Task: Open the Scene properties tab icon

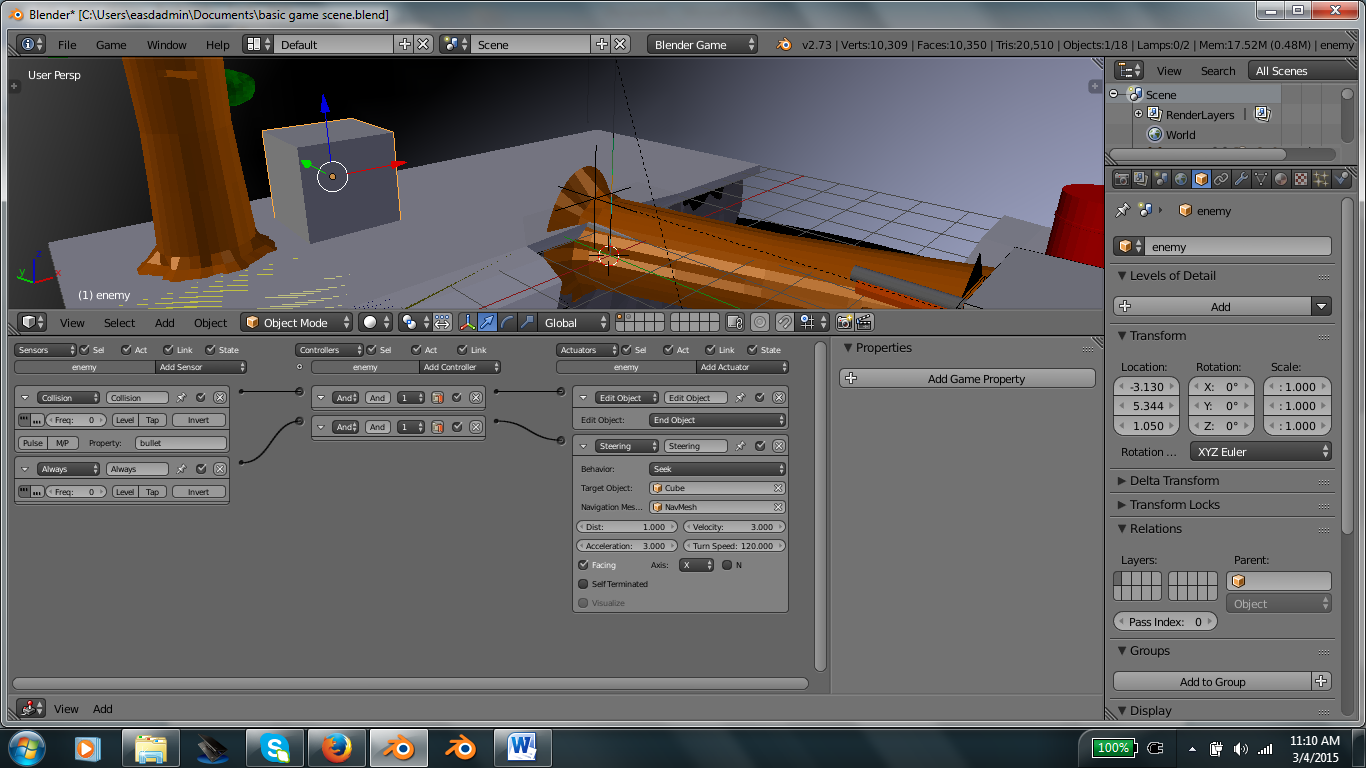Action: tap(1161, 179)
